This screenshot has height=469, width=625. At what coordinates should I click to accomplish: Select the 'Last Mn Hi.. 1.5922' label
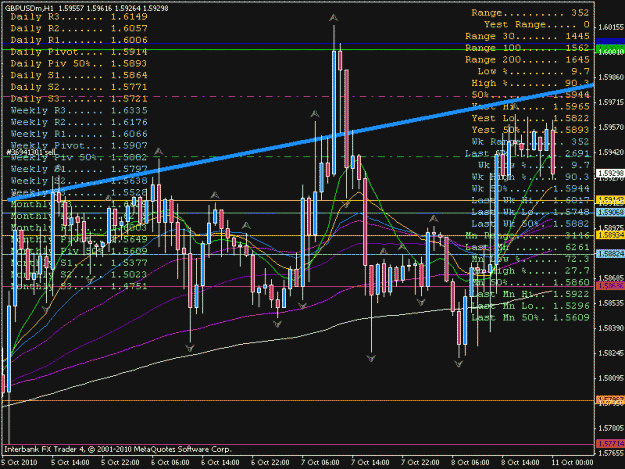[531, 294]
